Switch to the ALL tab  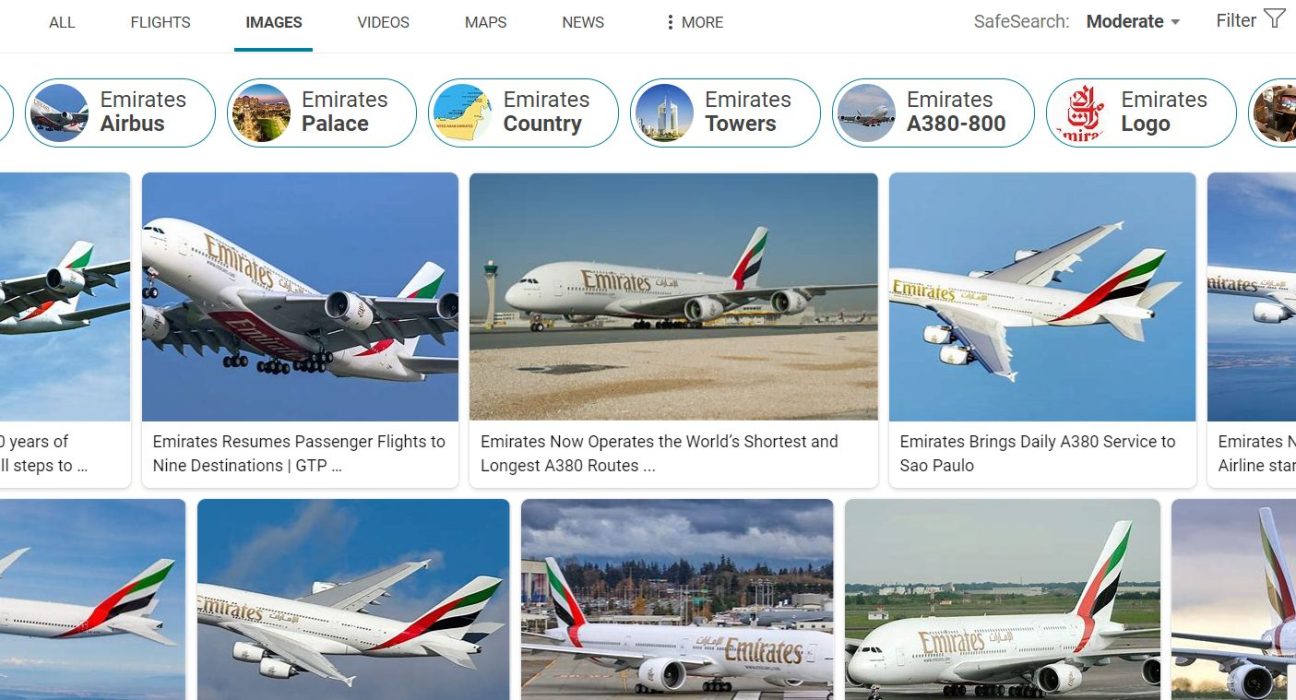pos(62,22)
